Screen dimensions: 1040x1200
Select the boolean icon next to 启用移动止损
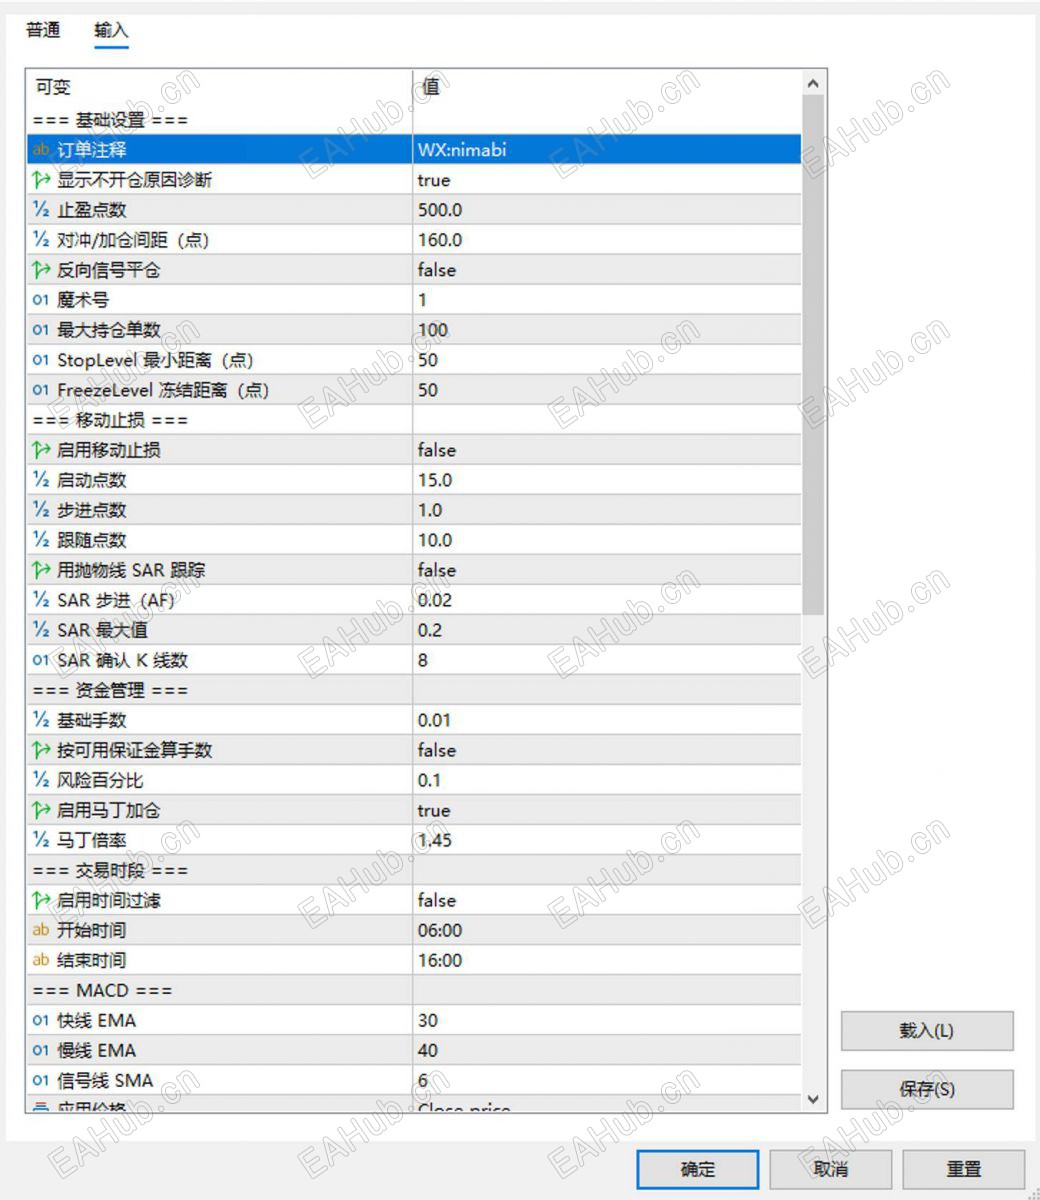coord(41,450)
